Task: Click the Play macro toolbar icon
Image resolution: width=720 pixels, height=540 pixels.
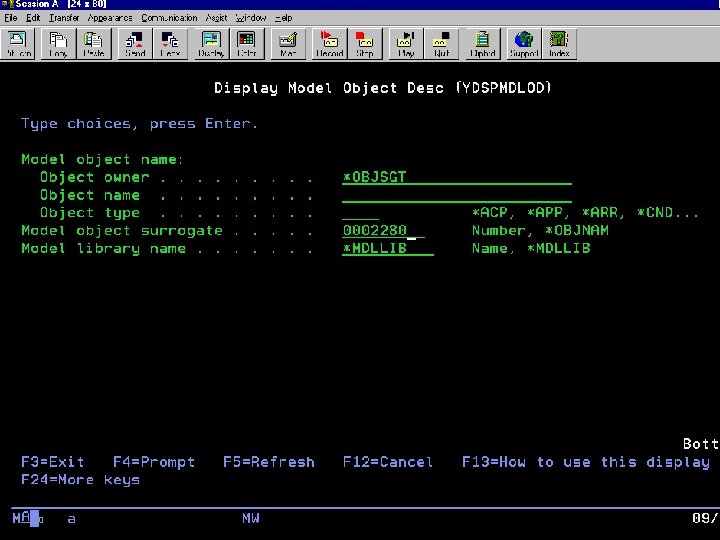Action: point(406,44)
